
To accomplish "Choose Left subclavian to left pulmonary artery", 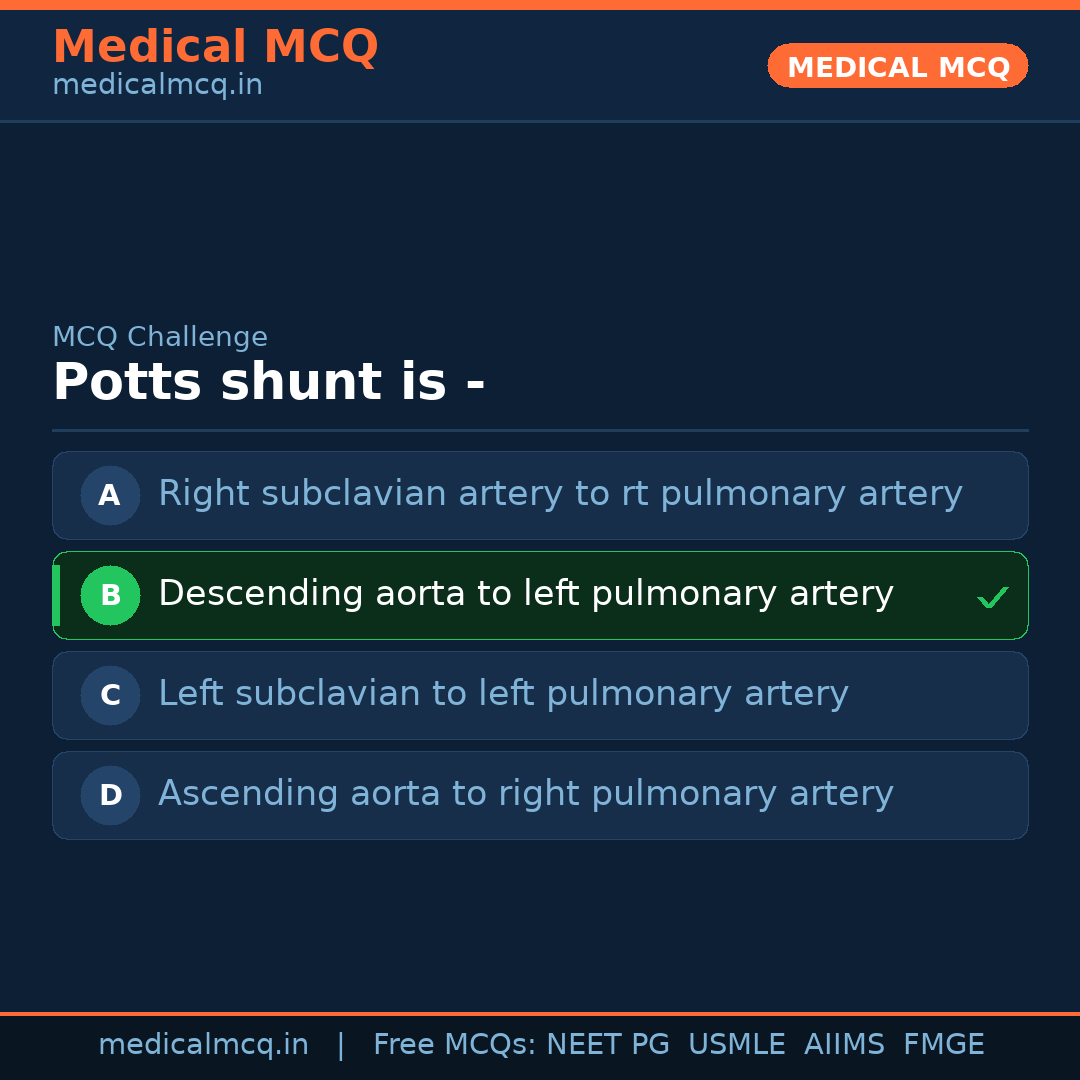I will tap(503, 694).
